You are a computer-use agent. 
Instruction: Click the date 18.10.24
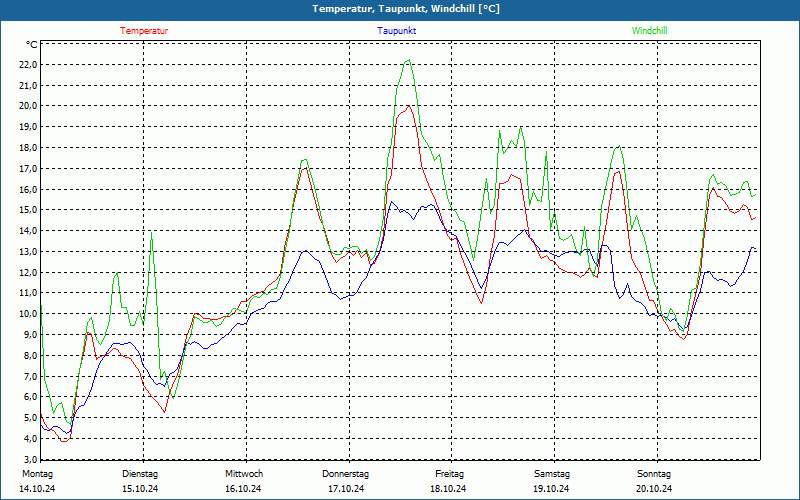(x=448, y=489)
